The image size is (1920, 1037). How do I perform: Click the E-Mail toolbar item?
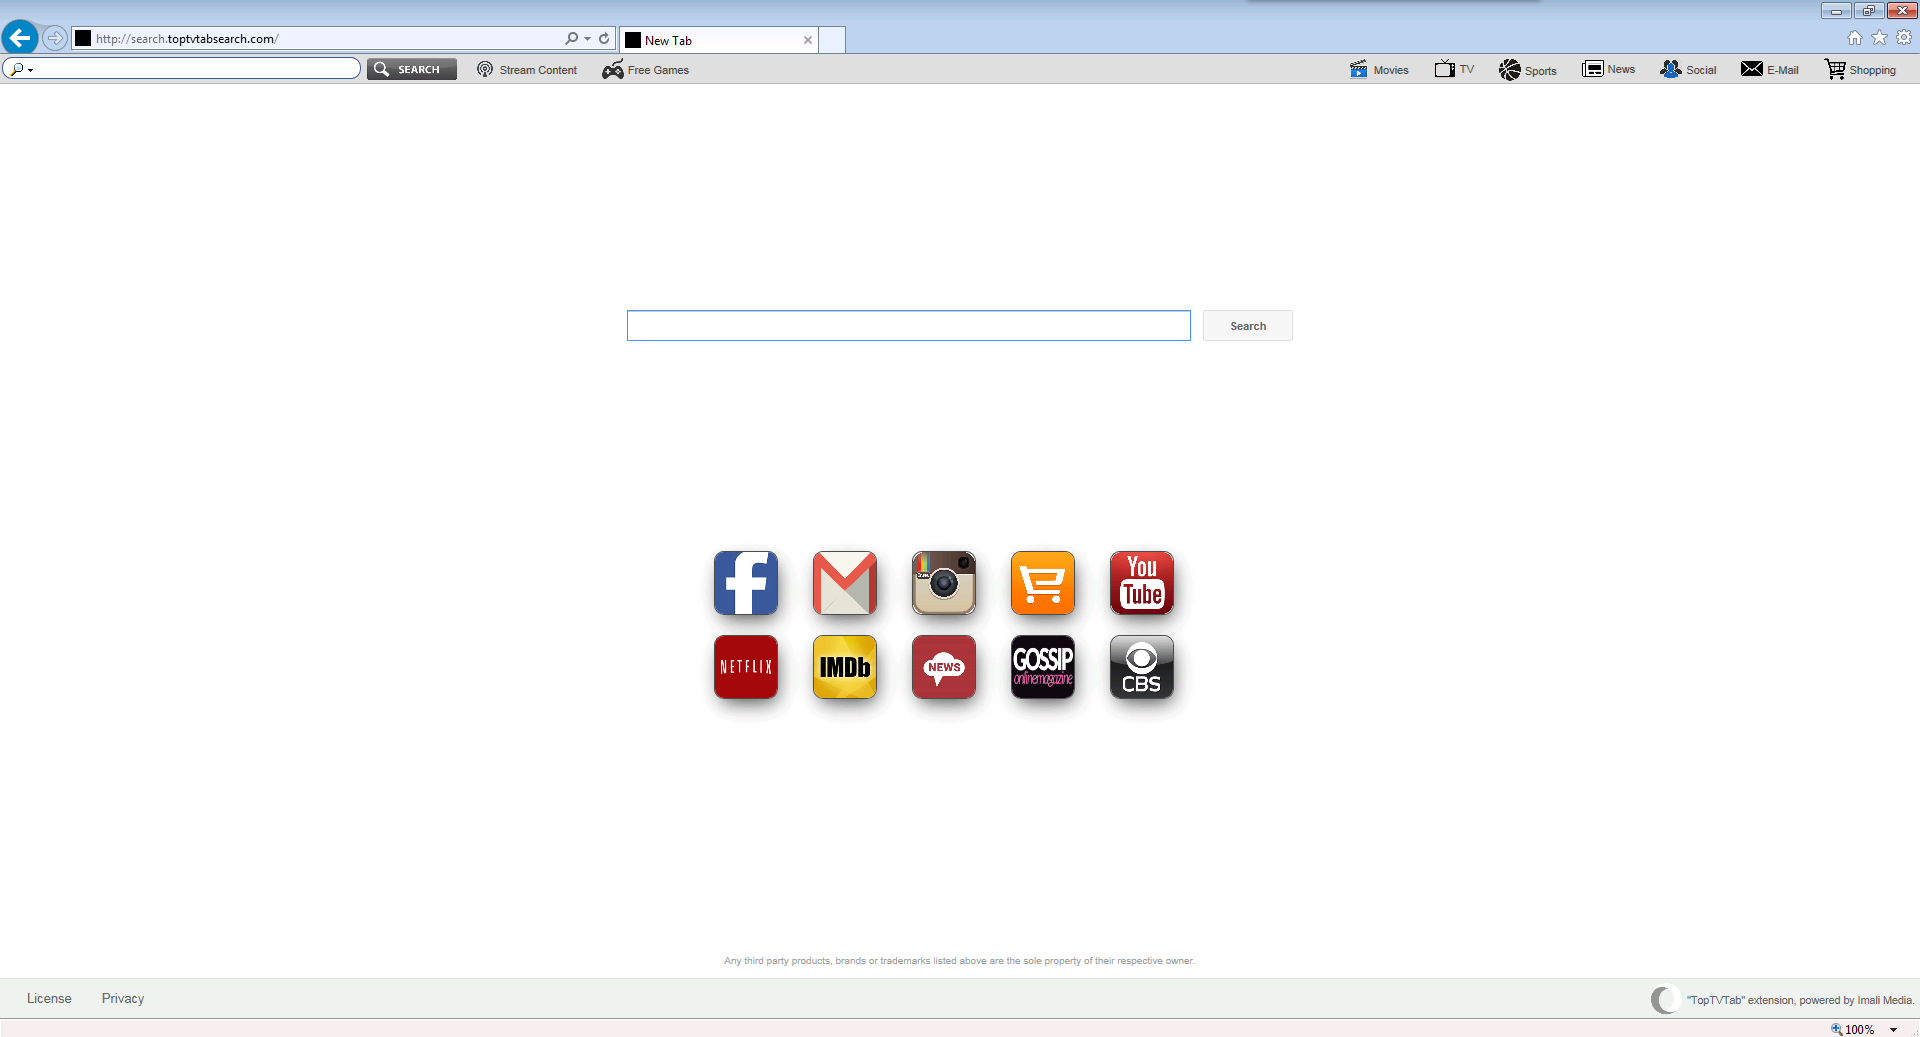tap(1769, 69)
